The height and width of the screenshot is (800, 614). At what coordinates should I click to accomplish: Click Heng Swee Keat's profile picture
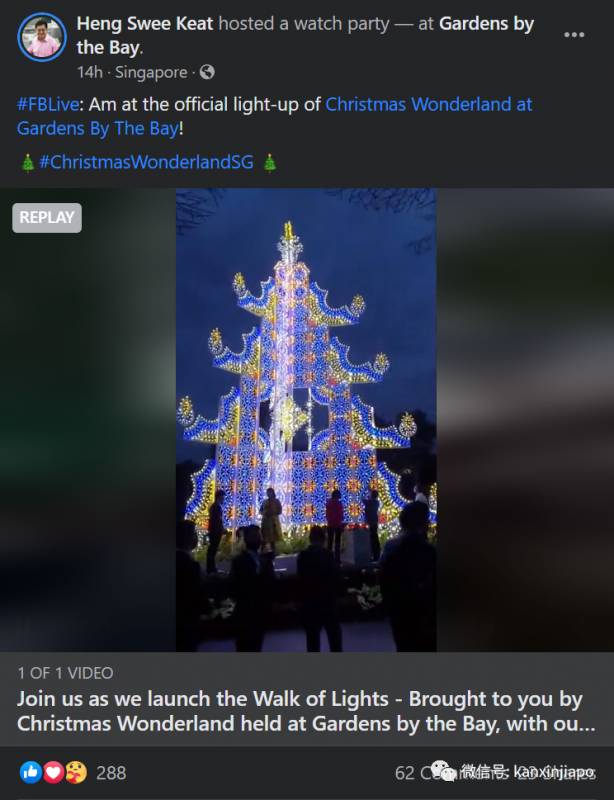click(x=42, y=37)
